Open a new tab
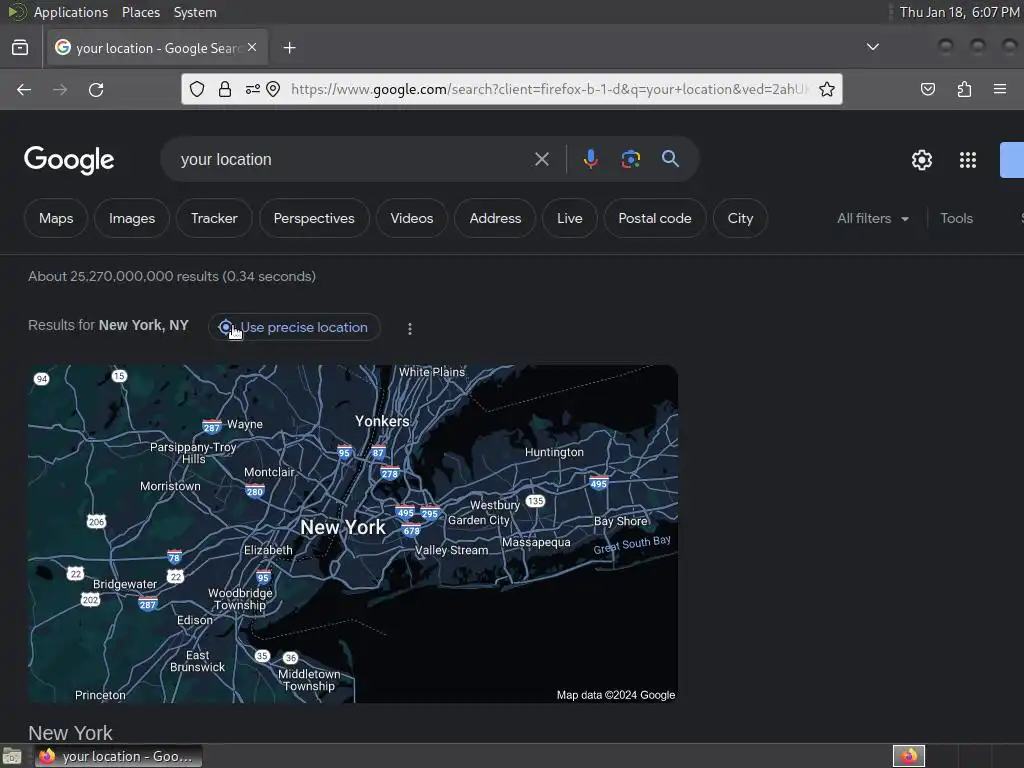 coord(289,48)
